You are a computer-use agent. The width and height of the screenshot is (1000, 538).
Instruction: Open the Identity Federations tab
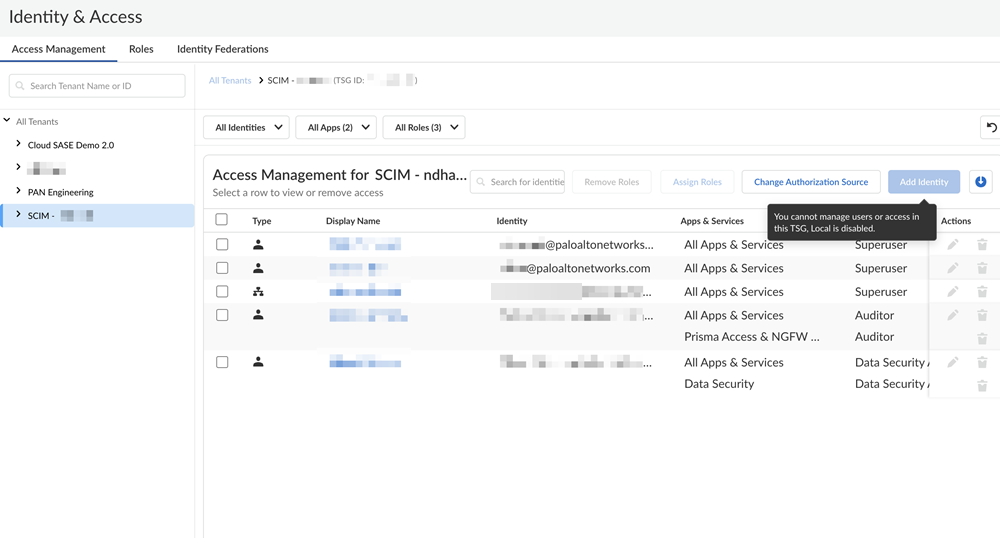(222, 49)
